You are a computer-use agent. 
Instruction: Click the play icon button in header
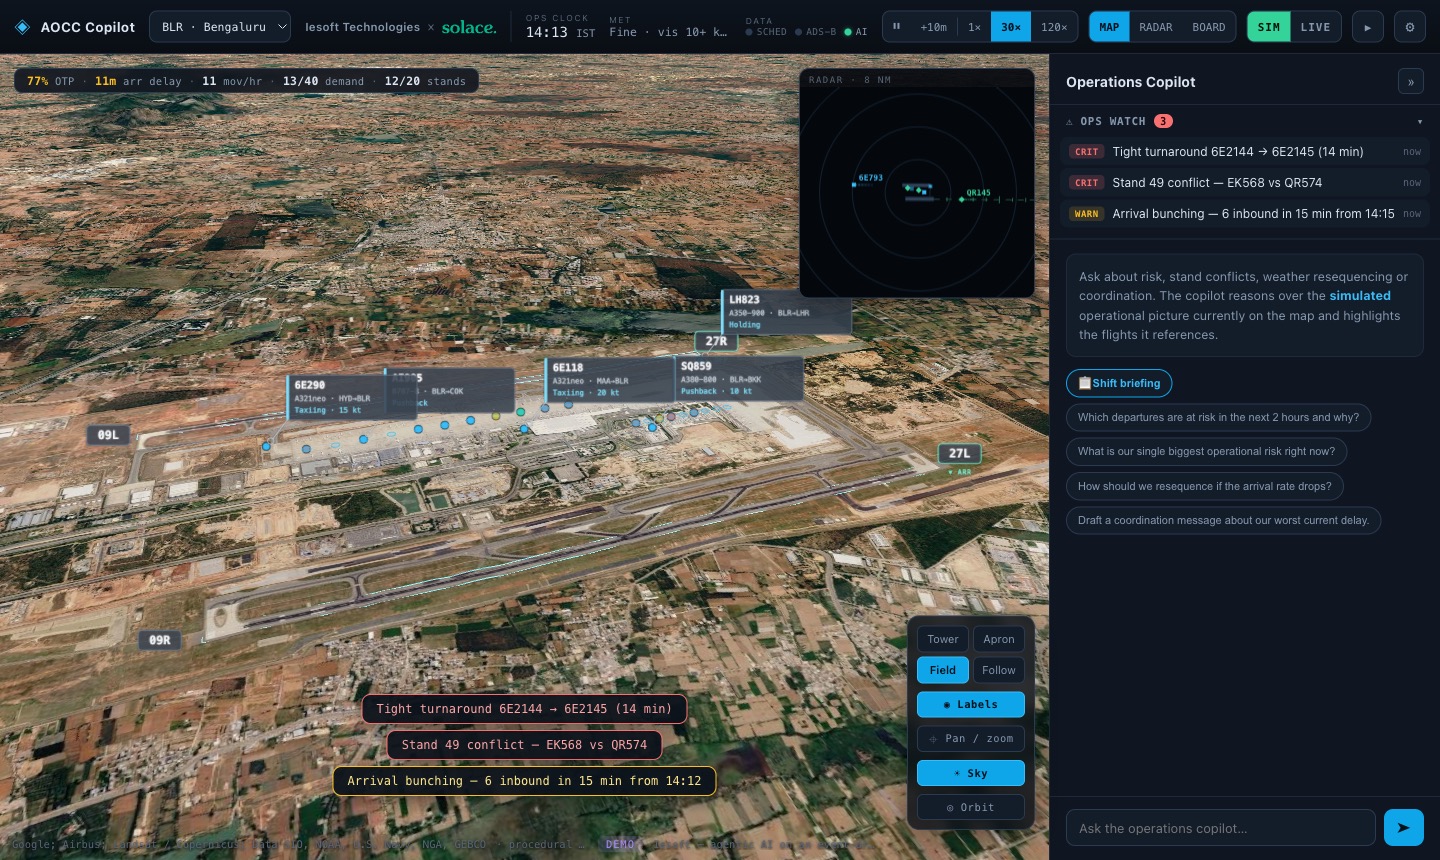pyautogui.click(x=1368, y=27)
